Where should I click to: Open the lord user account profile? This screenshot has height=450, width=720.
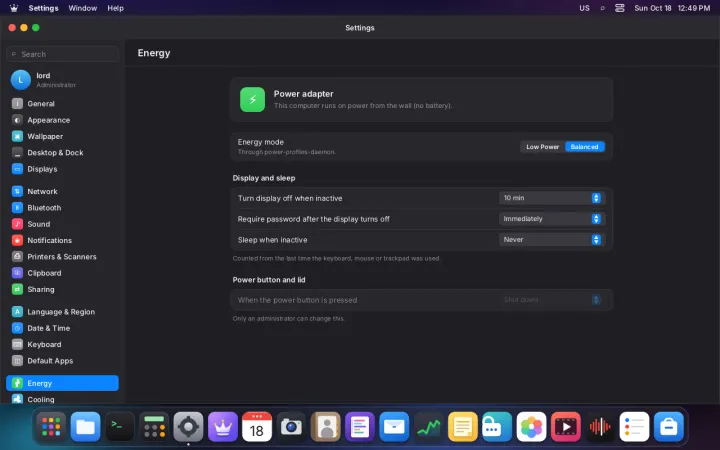click(x=62, y=80)
